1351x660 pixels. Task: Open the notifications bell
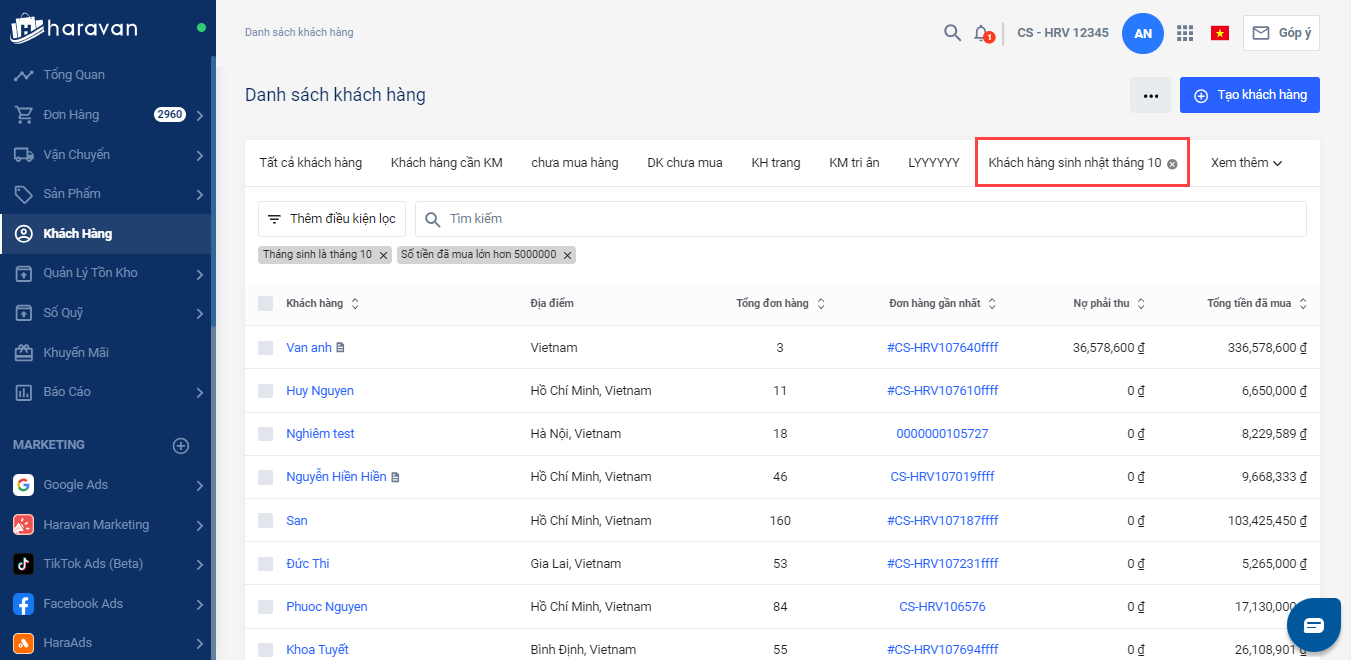(981, 33)
